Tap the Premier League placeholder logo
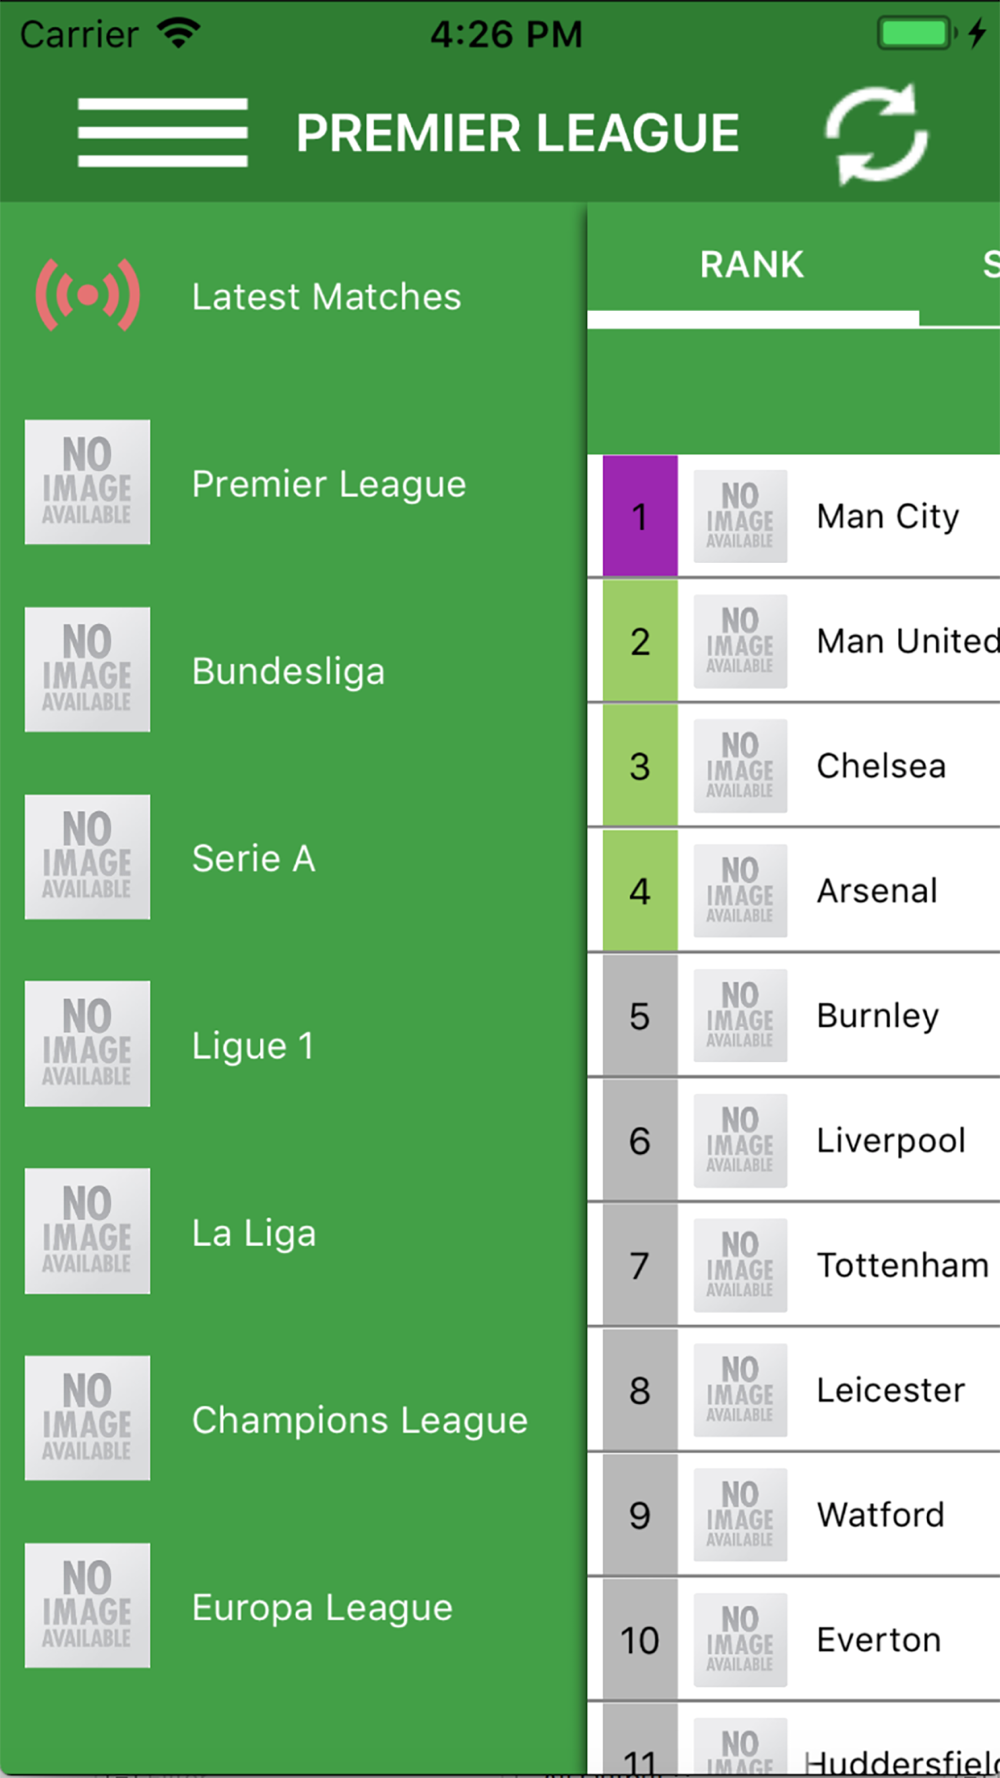Screen dimensions: 1000x1778 coord(88,482)
